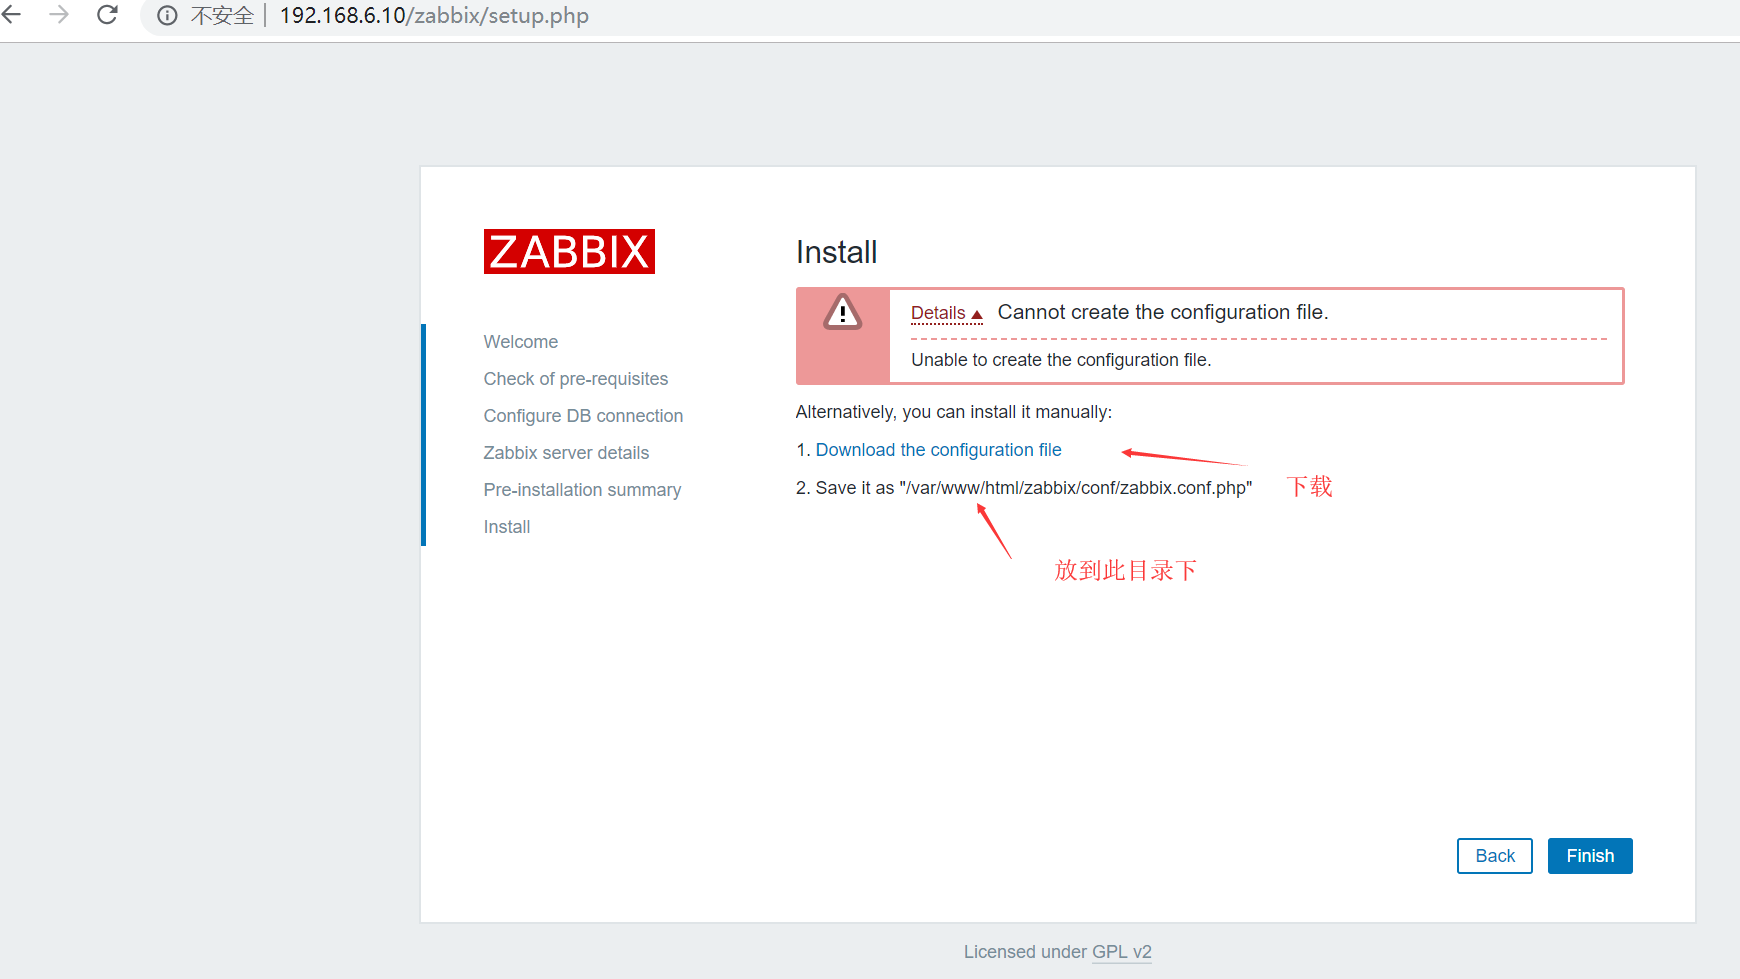Image resolution: width=1740 pixels, height=979 pixels.
Task: Click 'Unable to create the configuration file.' text
Action: pyautogui.click(x=1061, y=360)
